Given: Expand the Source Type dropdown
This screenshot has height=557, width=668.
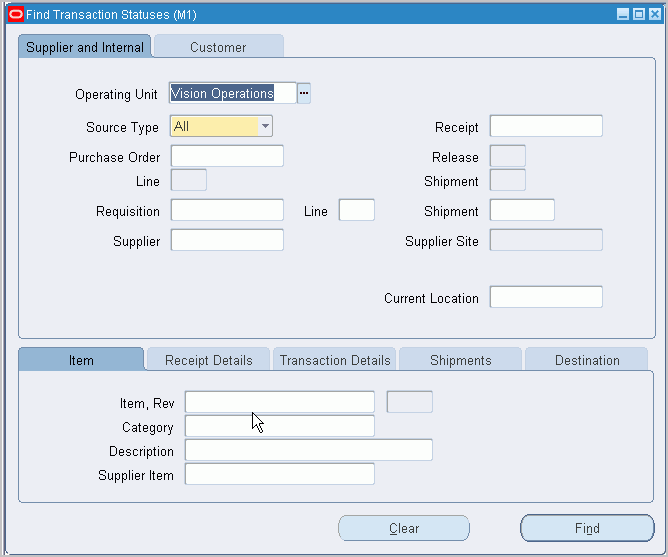Looking at the screenshot, I should pyautogui.click(x=265, y=126).
